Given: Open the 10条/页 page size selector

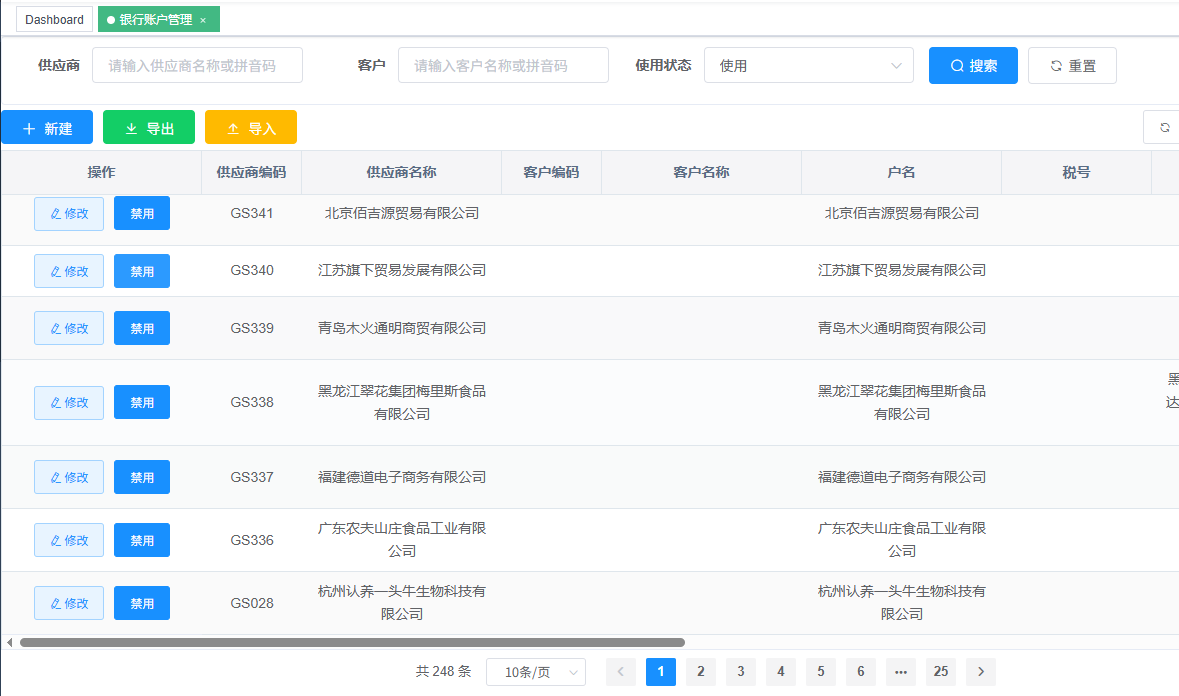Looking at the screenshot, I should pos(535,672).
